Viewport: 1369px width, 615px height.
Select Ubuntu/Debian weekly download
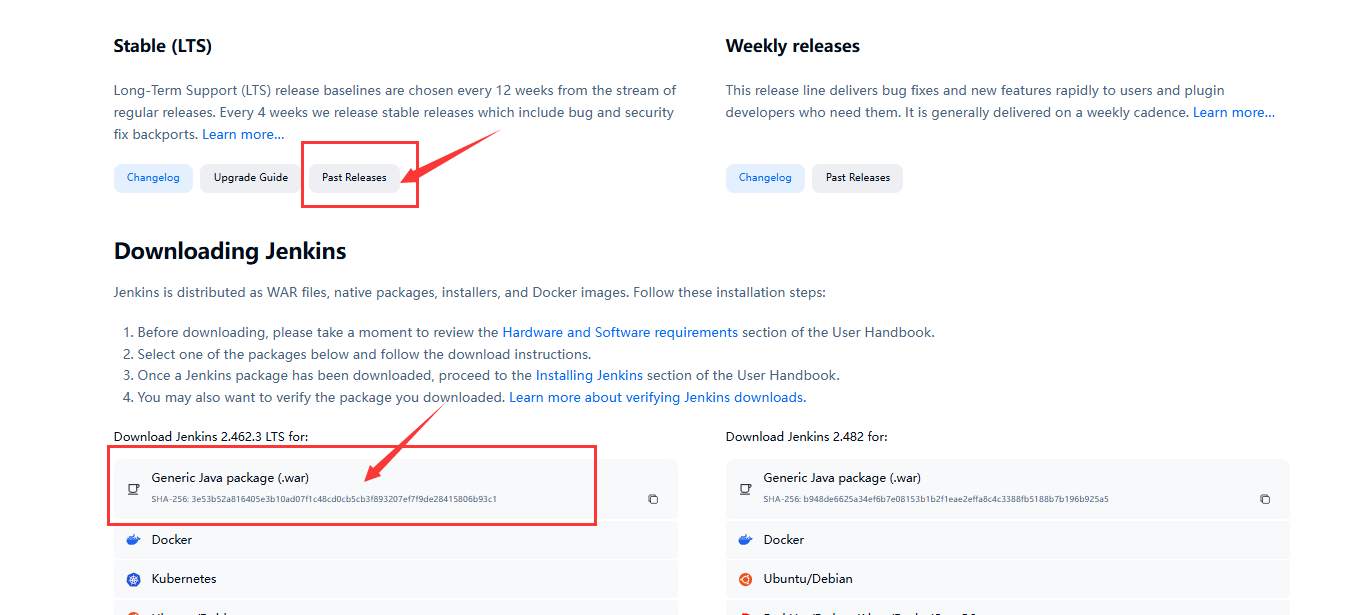(x=807, y=579)
